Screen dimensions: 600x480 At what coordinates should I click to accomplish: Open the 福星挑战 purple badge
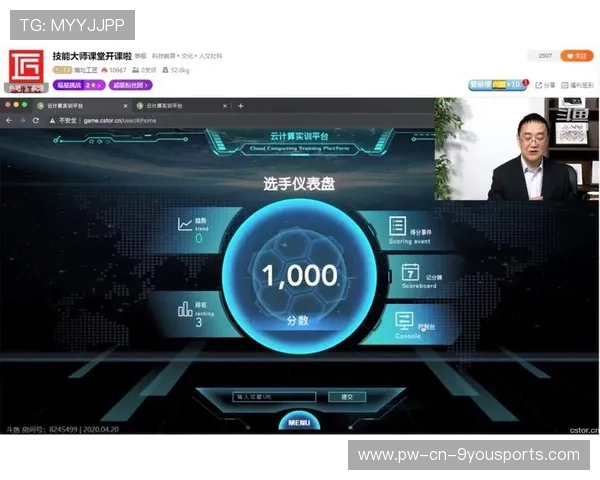79,85
